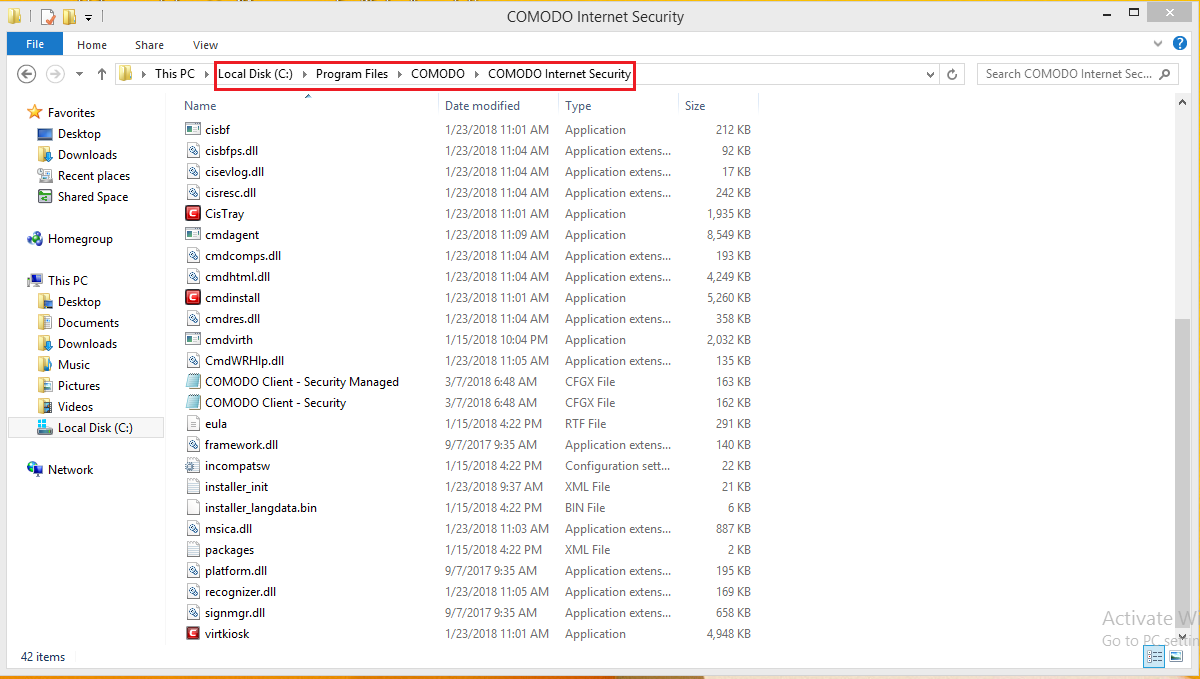Image resolution: width=1200 pixels, height=679 pixels.
Task: Sort files by the Size column header
Action: (x=718, y=106)
